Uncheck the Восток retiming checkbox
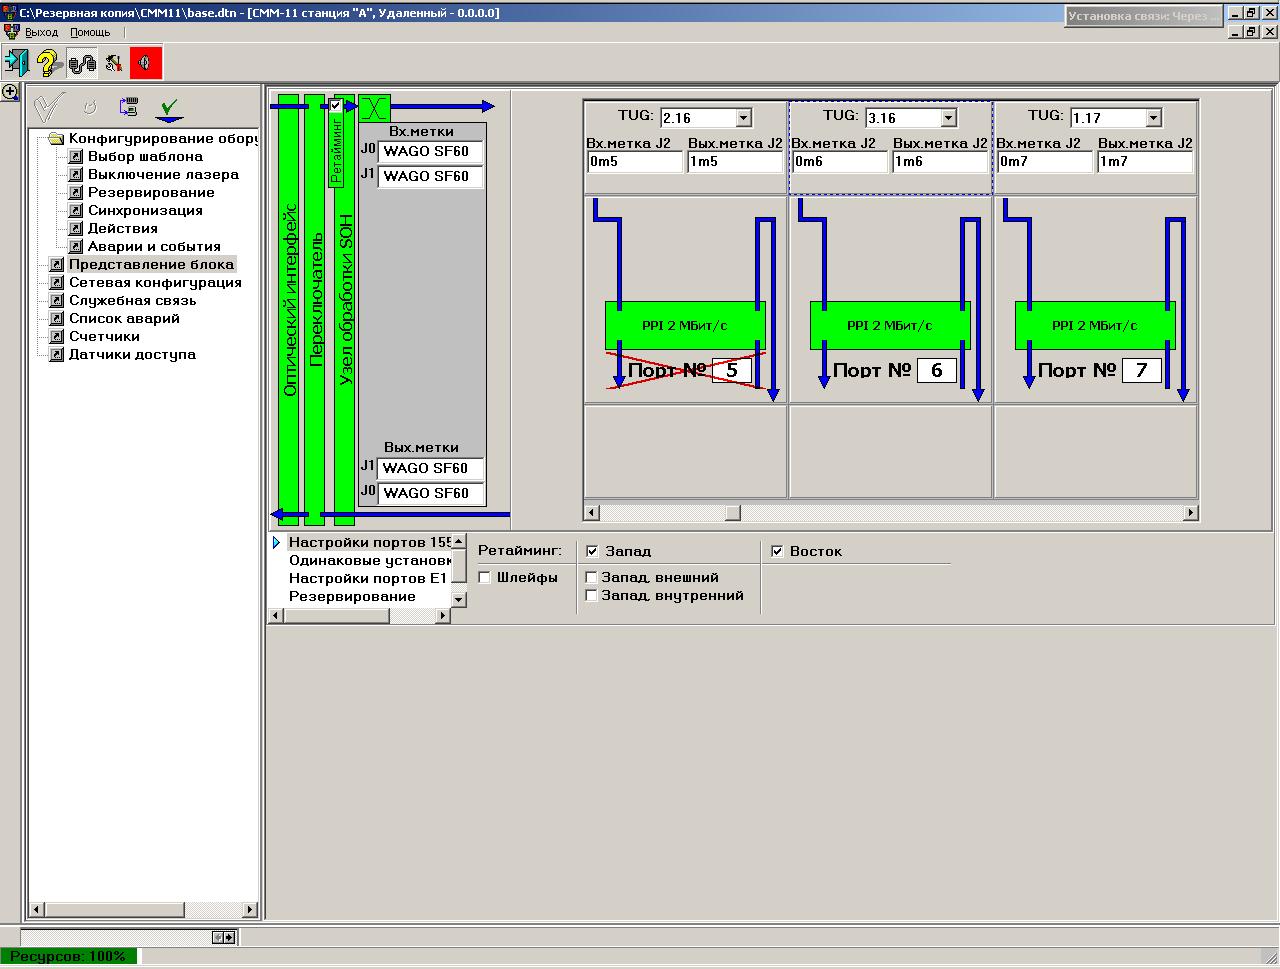 777,551
